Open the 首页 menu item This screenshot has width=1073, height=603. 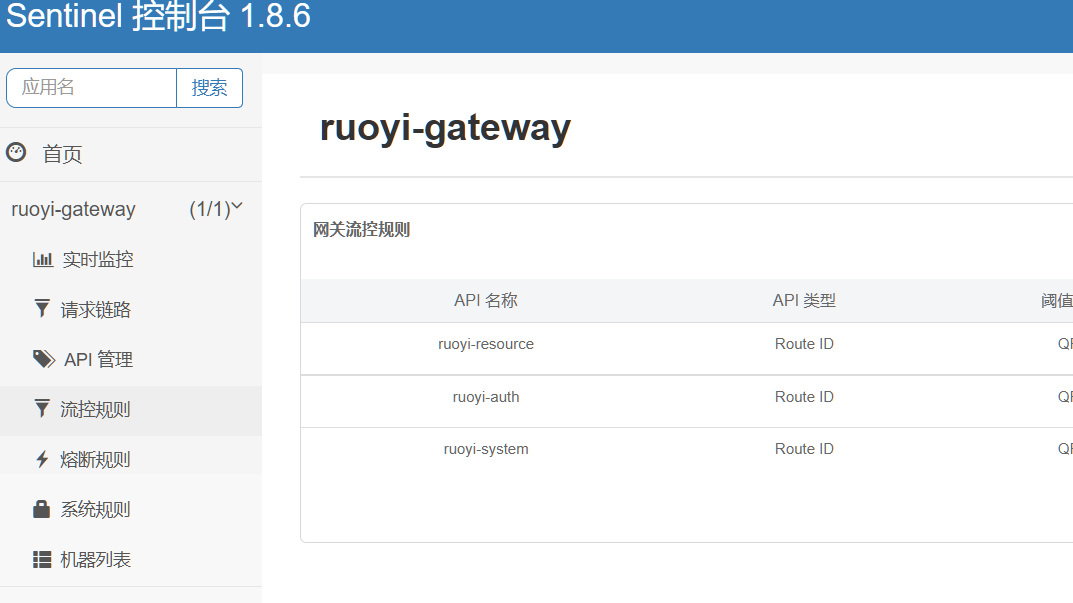click(x=60, y=153)
